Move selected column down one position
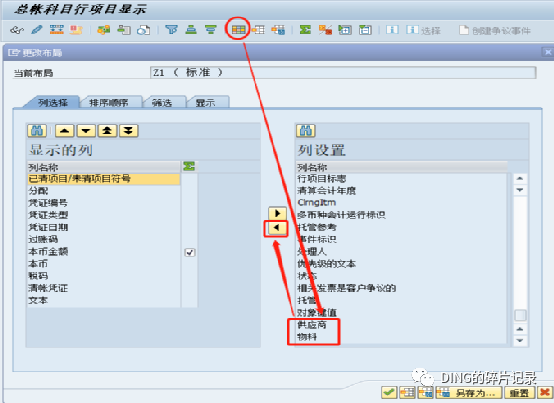The image size is (554, 403). pos(86,131)
